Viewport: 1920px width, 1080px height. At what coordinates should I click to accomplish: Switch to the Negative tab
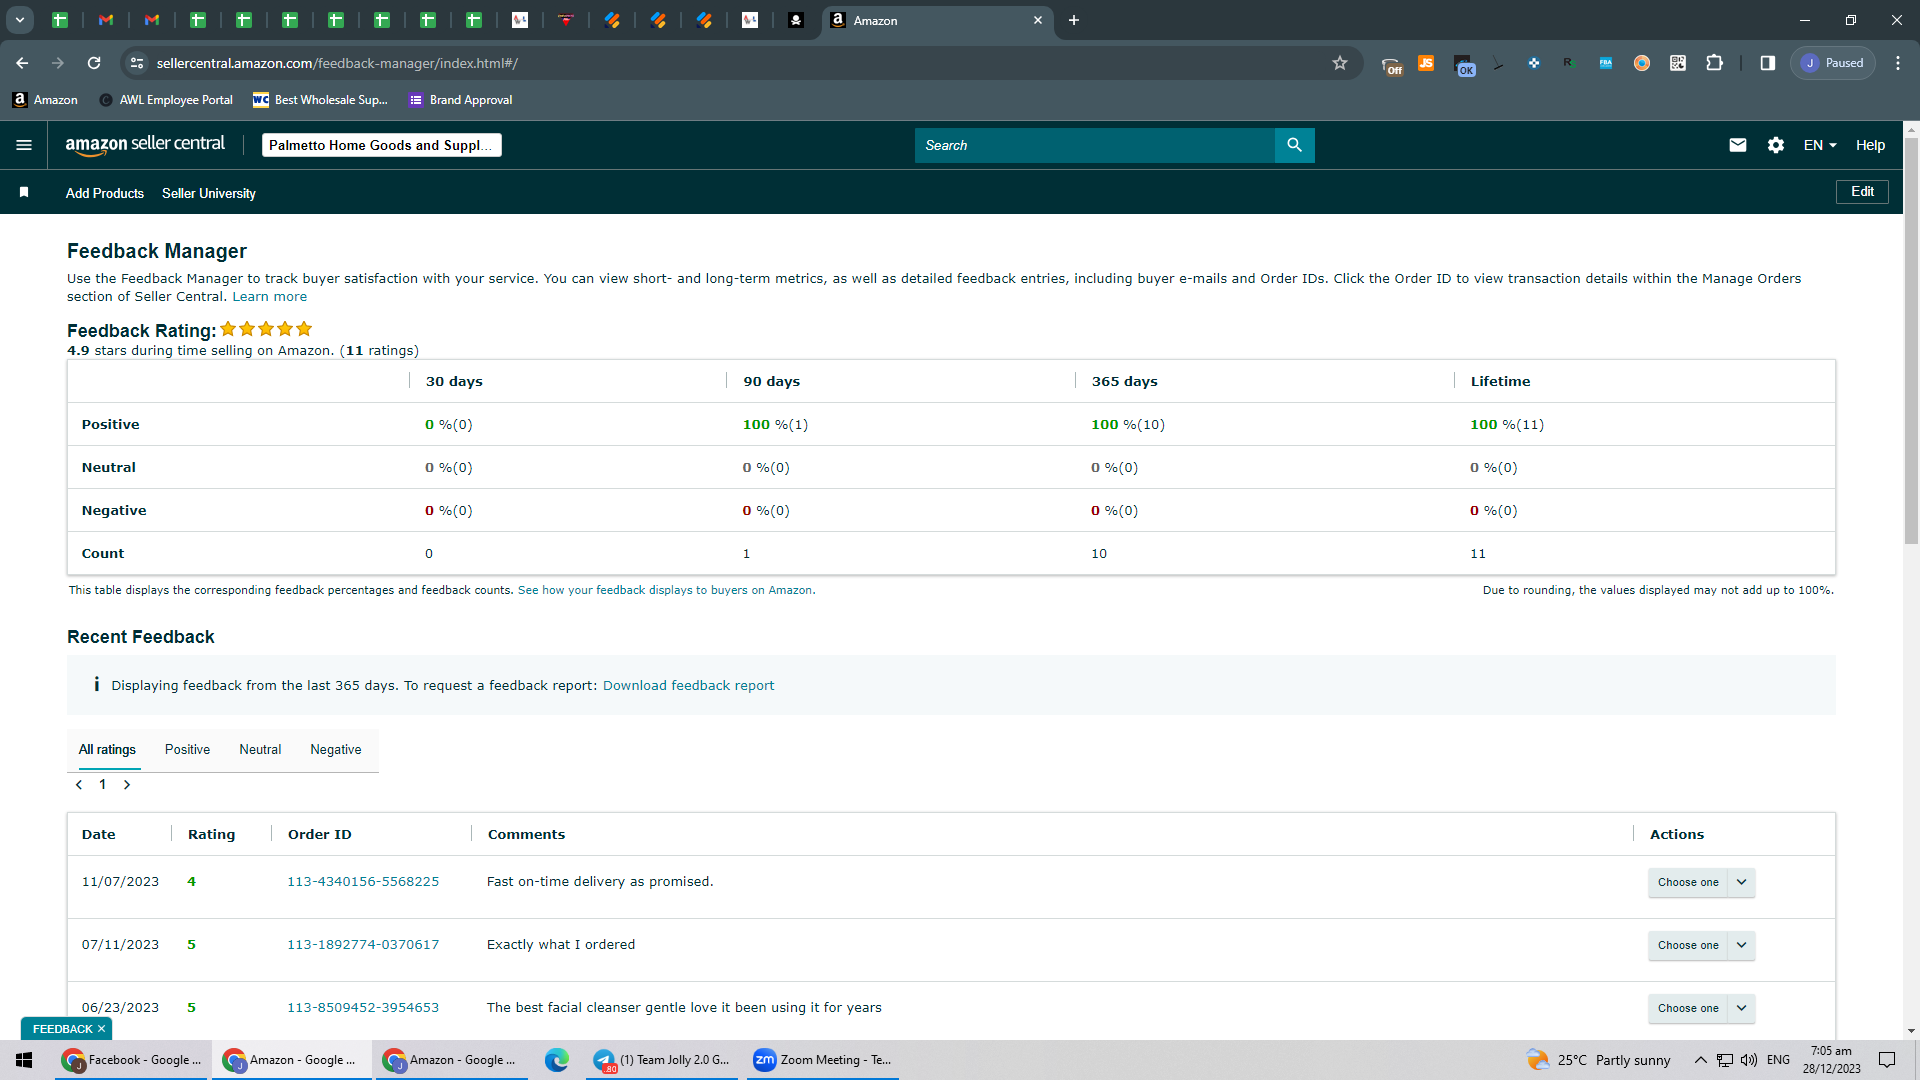point(336,749)
